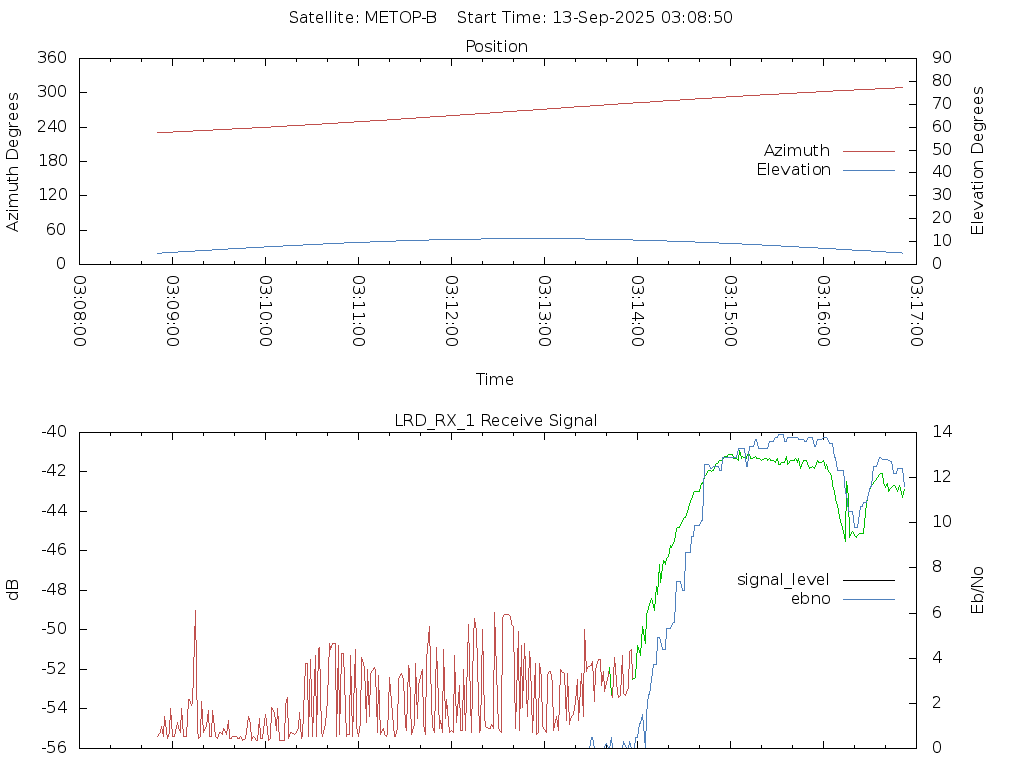This screenshot has height=768, width=1024.
Task: Click the 240 azimuth axis value
Action: point(52,126)
